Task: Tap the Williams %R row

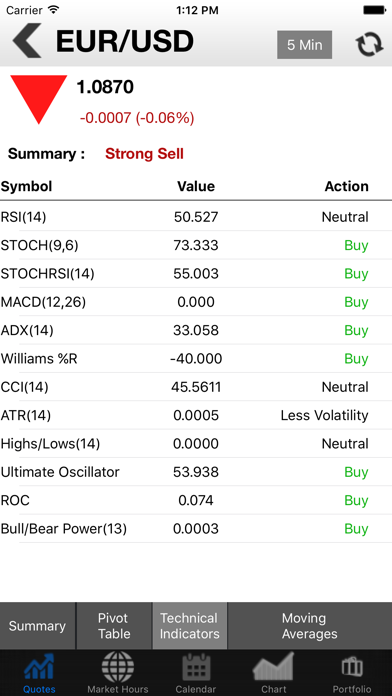Action: tap(196, 359)
